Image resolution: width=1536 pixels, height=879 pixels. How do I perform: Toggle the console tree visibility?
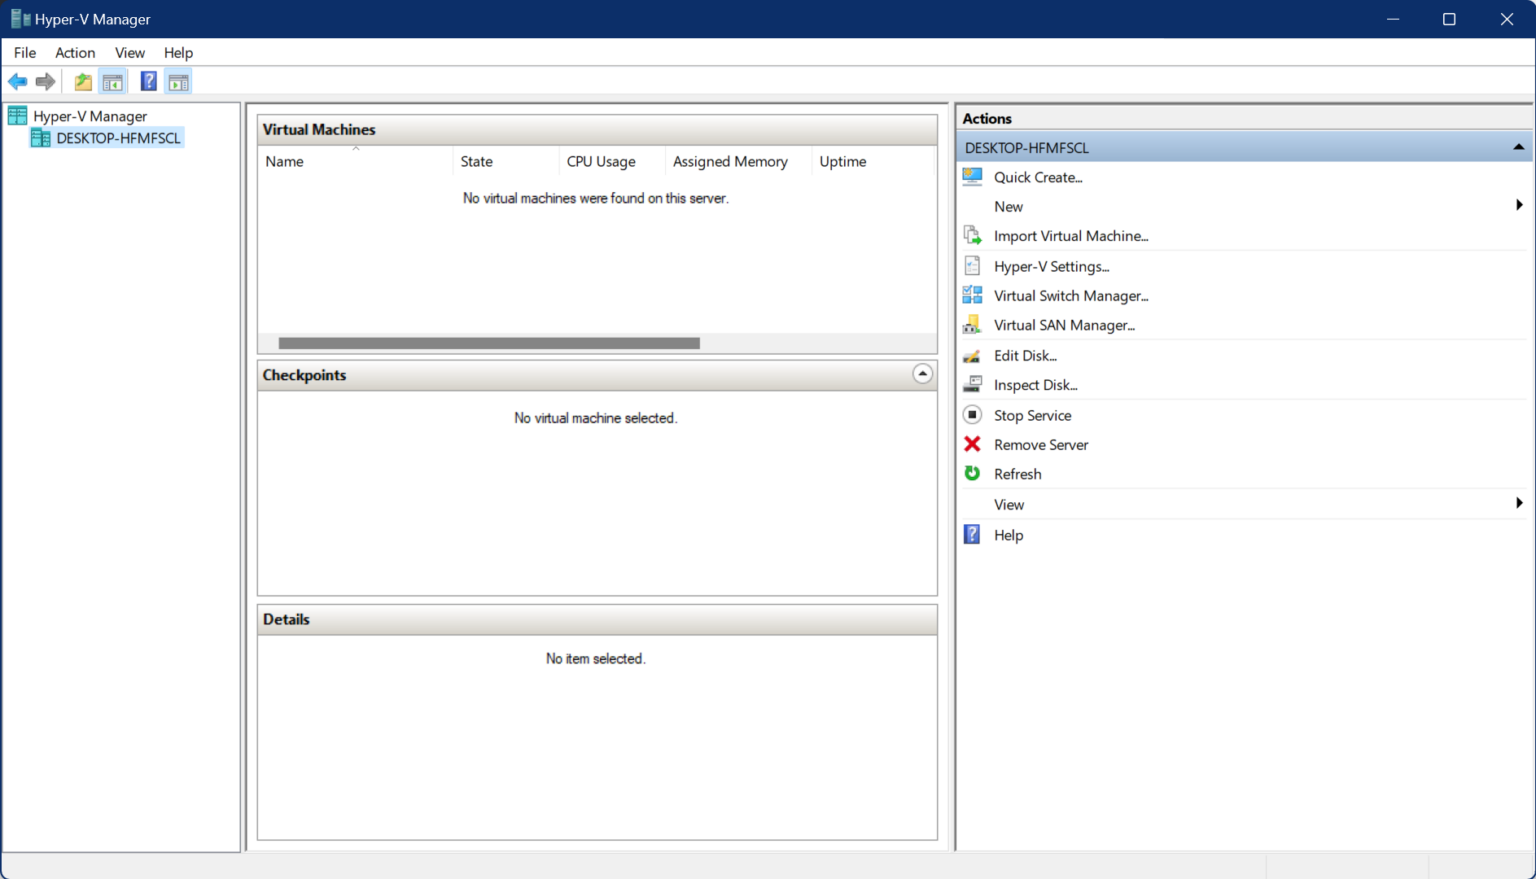click(113, 81)
